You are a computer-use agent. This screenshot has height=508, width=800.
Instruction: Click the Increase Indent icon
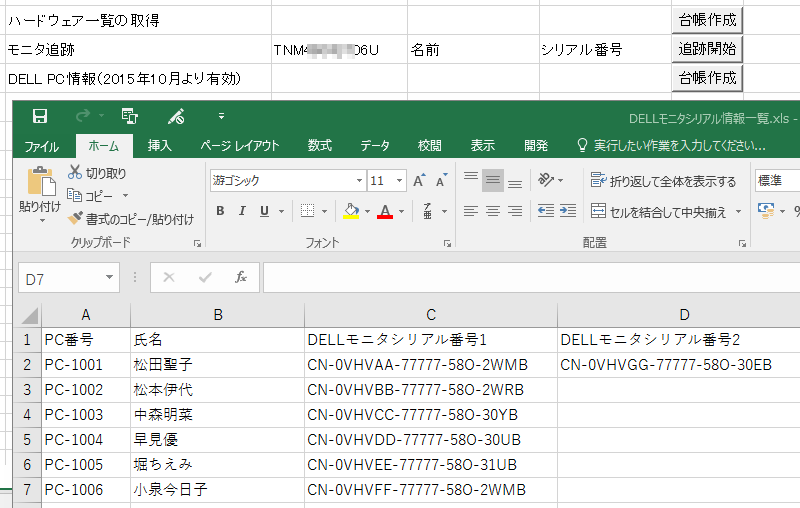568,211
